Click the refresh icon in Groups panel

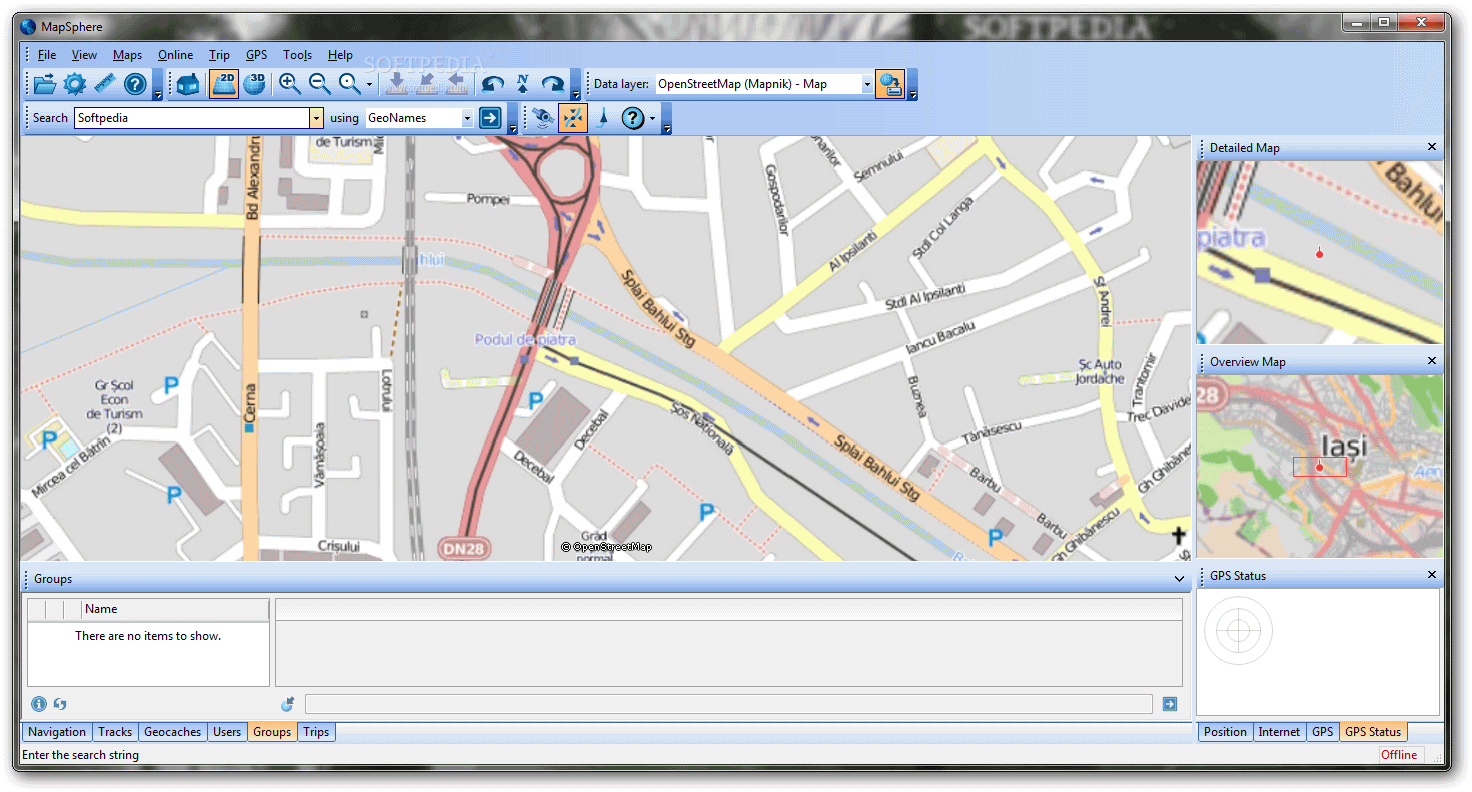[x=60, y=704]
